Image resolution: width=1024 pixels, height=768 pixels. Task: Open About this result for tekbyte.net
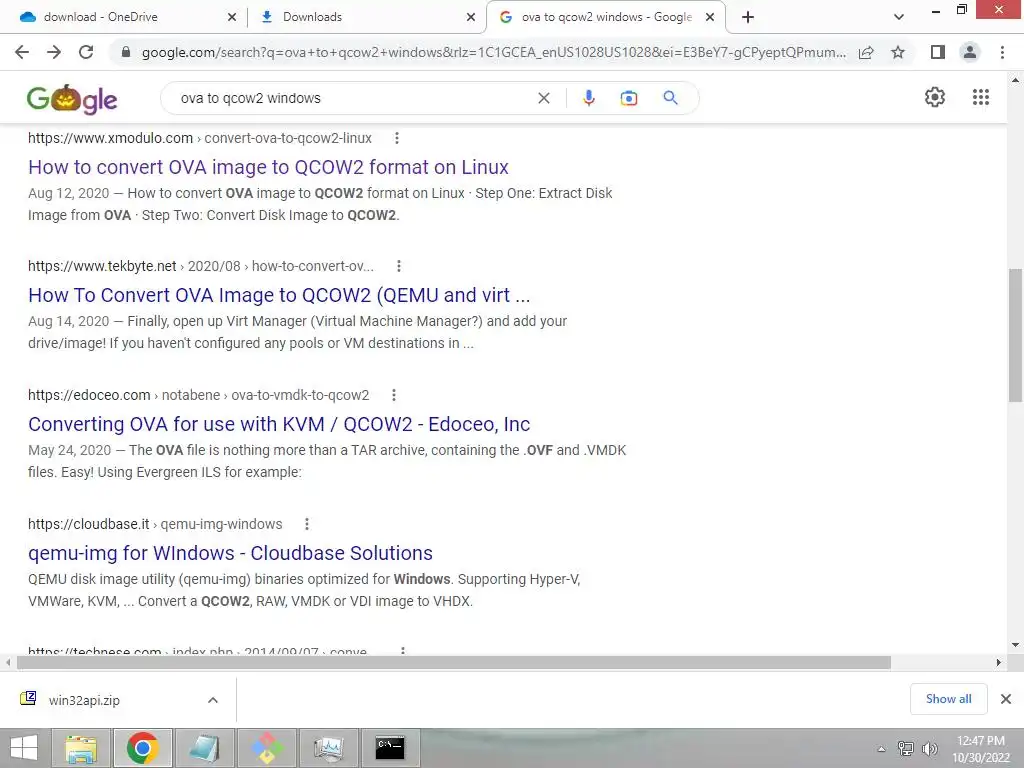(x=398, y=266)
